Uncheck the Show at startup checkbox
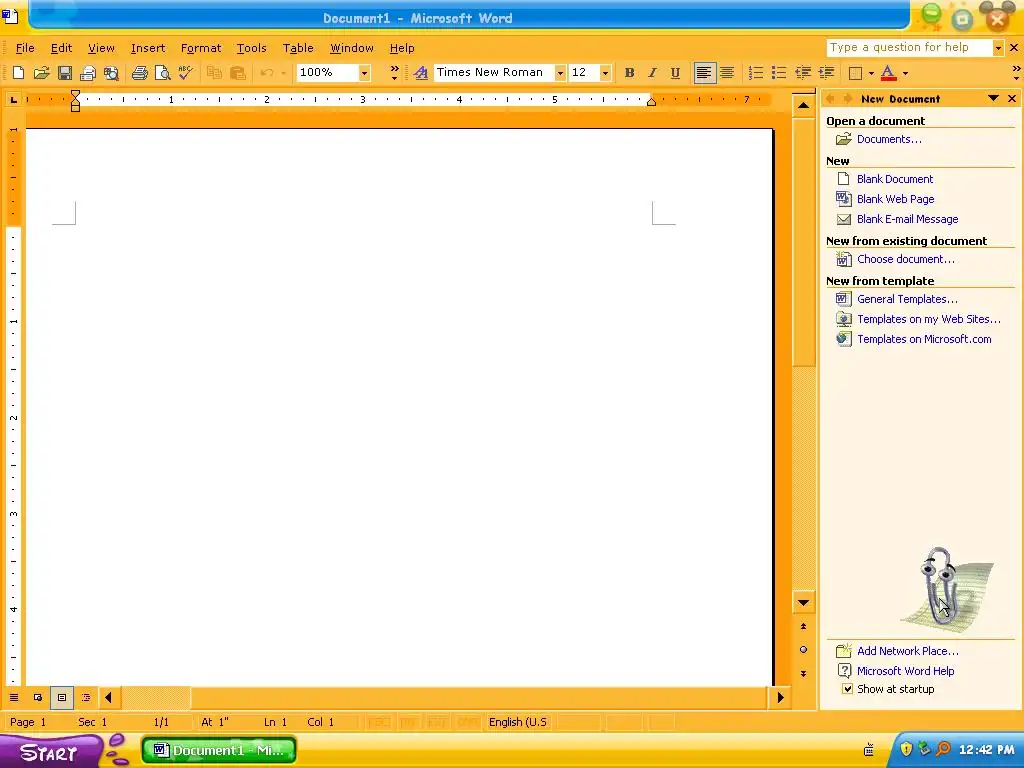This screenshot has height=768, width=1024. click(847, 689)
